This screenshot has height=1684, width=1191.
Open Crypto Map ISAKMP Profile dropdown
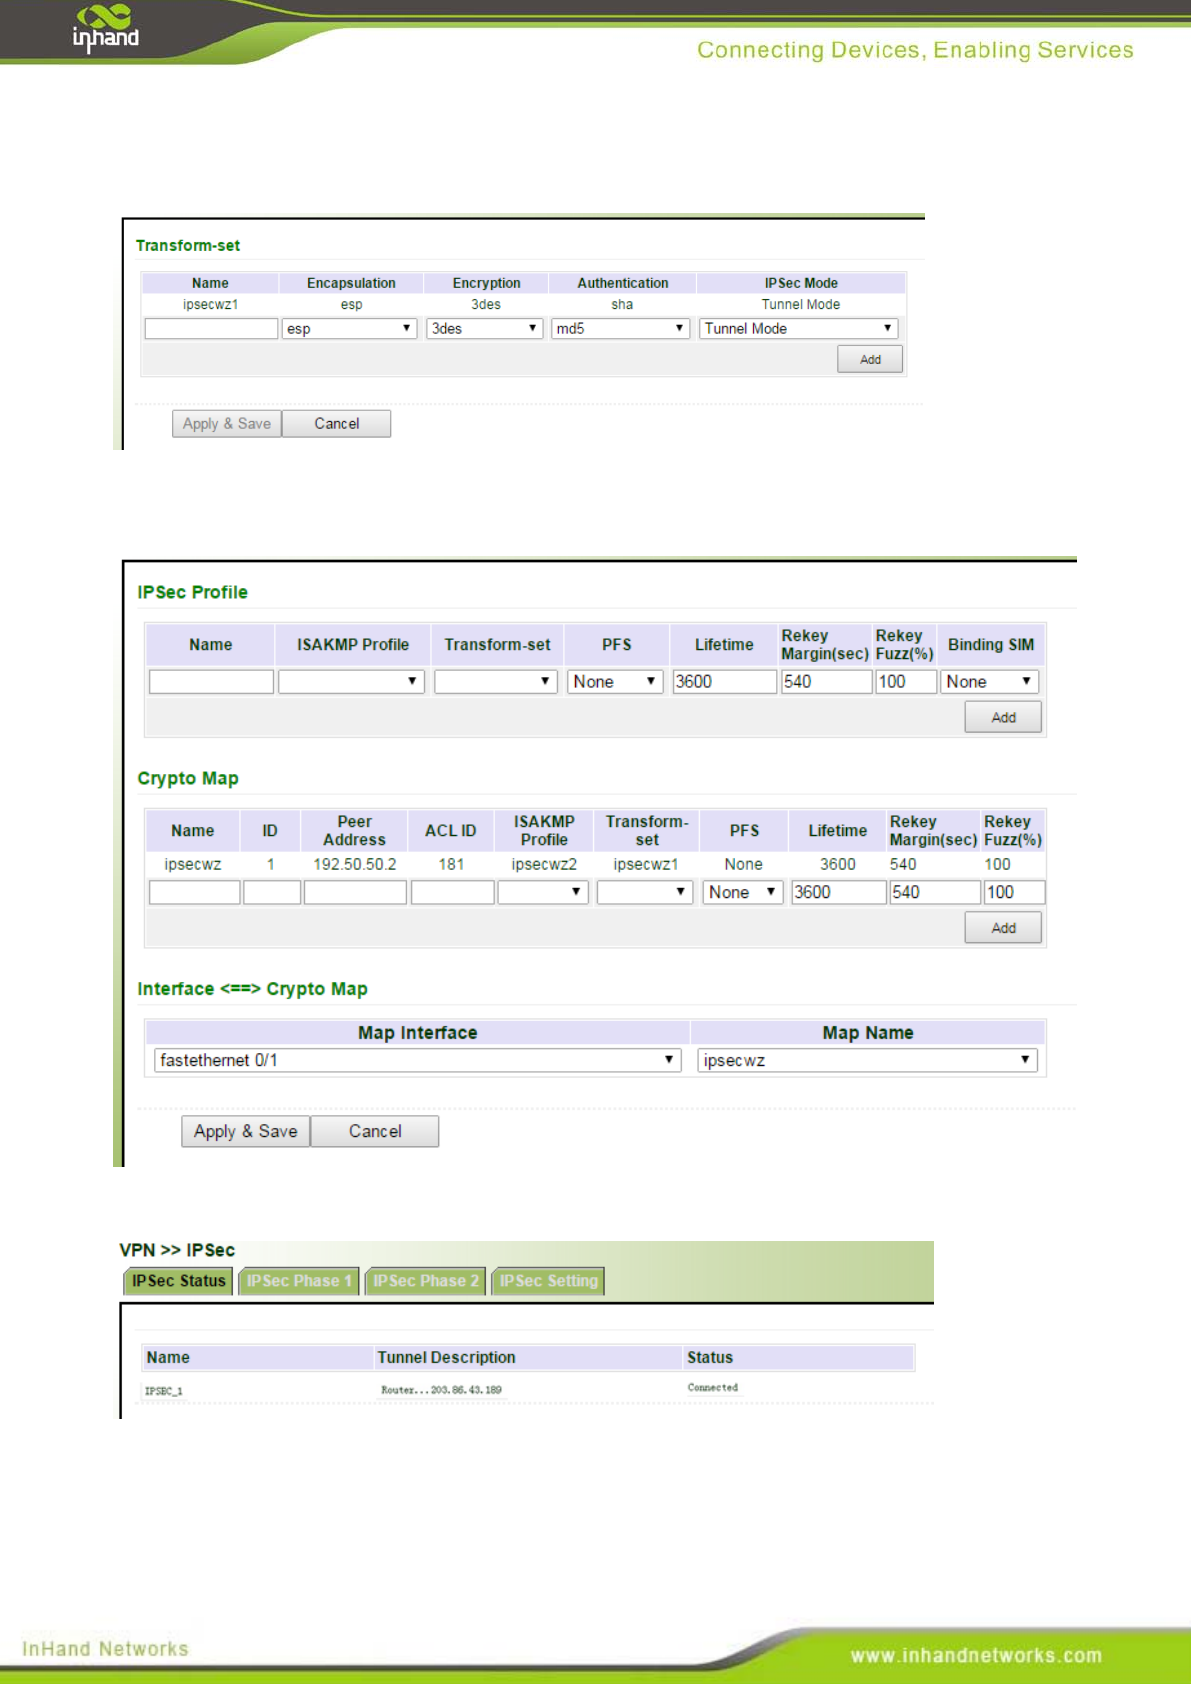[543, 892]
